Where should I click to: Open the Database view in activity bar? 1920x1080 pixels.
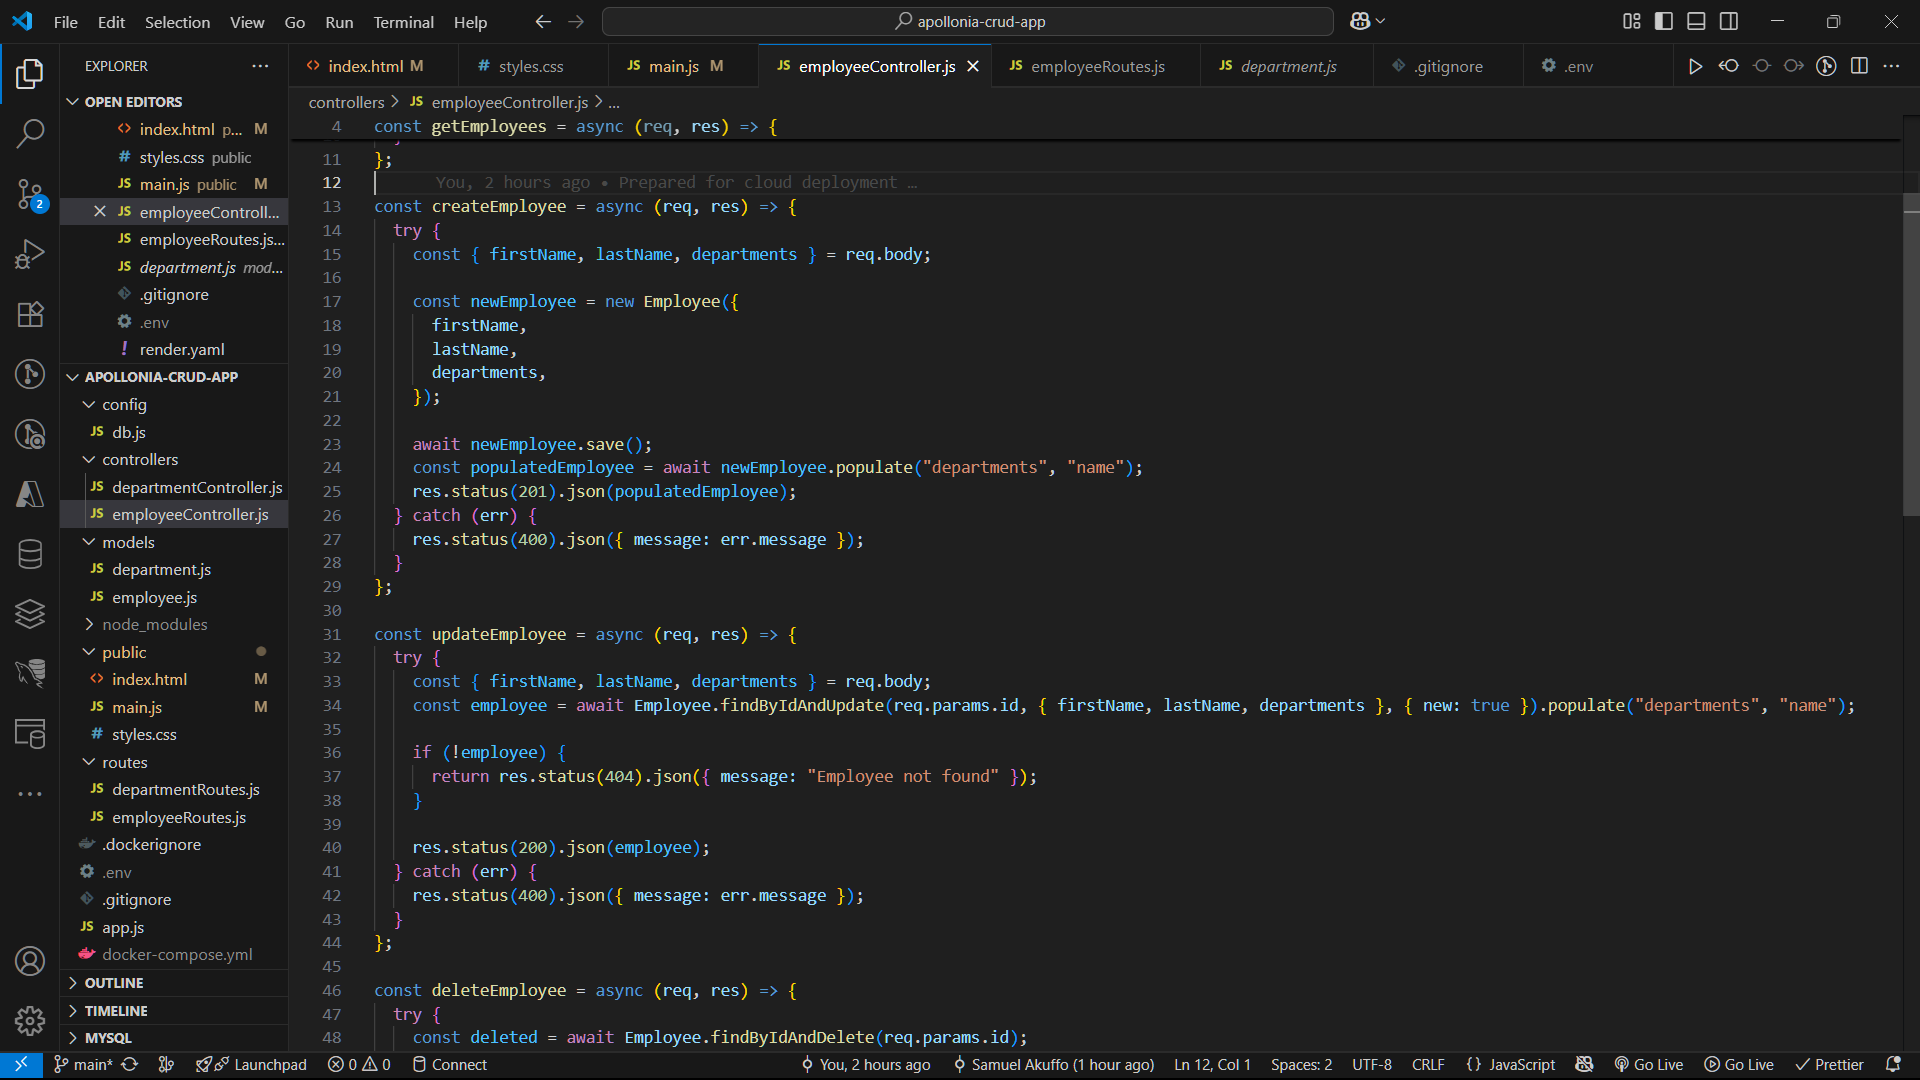[30, 554]
